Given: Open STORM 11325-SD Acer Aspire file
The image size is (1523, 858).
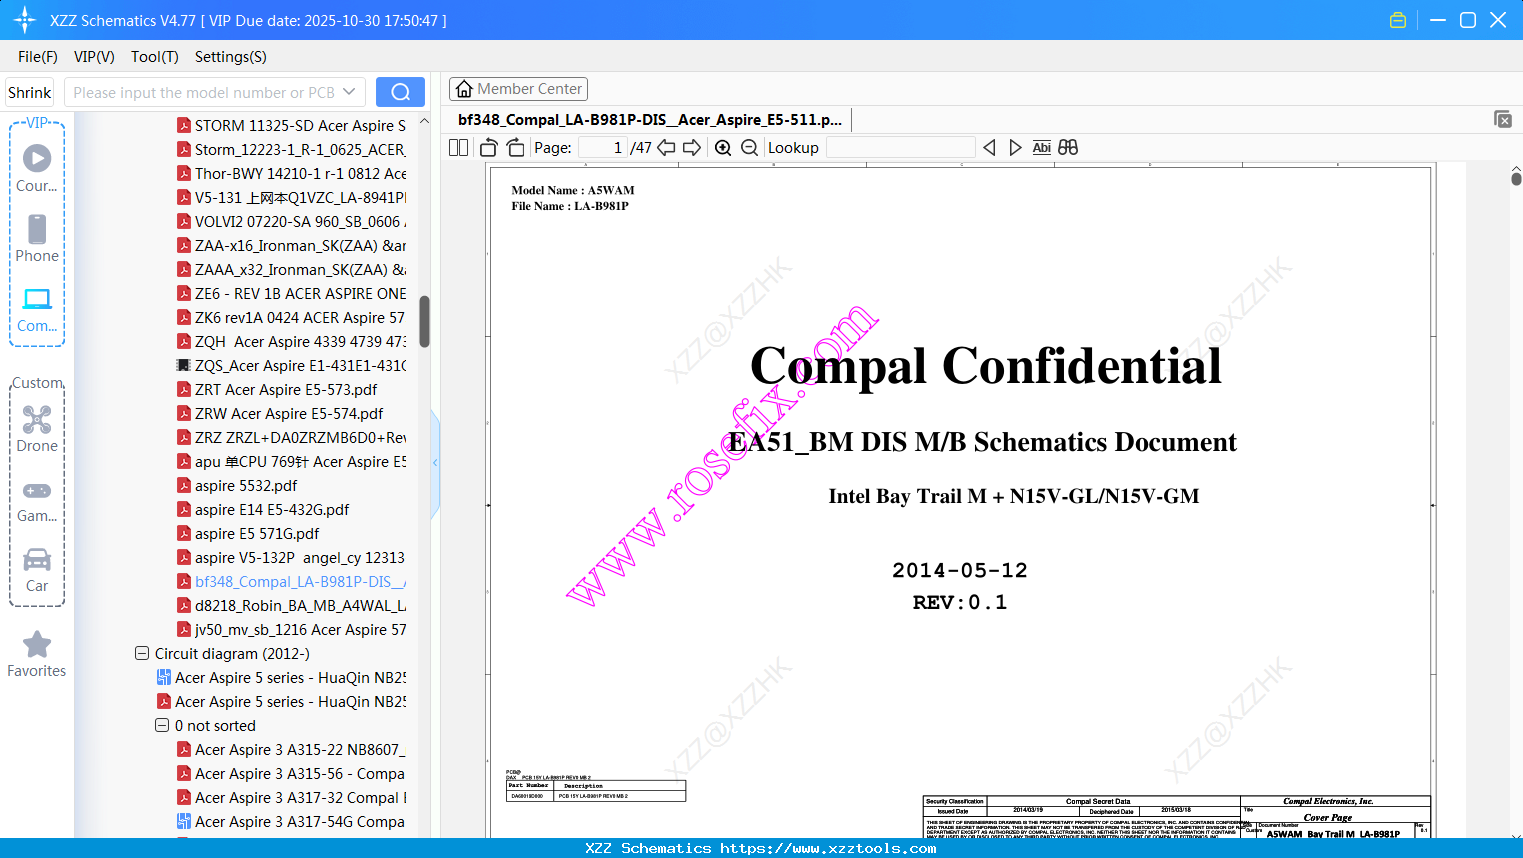Looking at the screenshot, I should [x=291, y=125].
